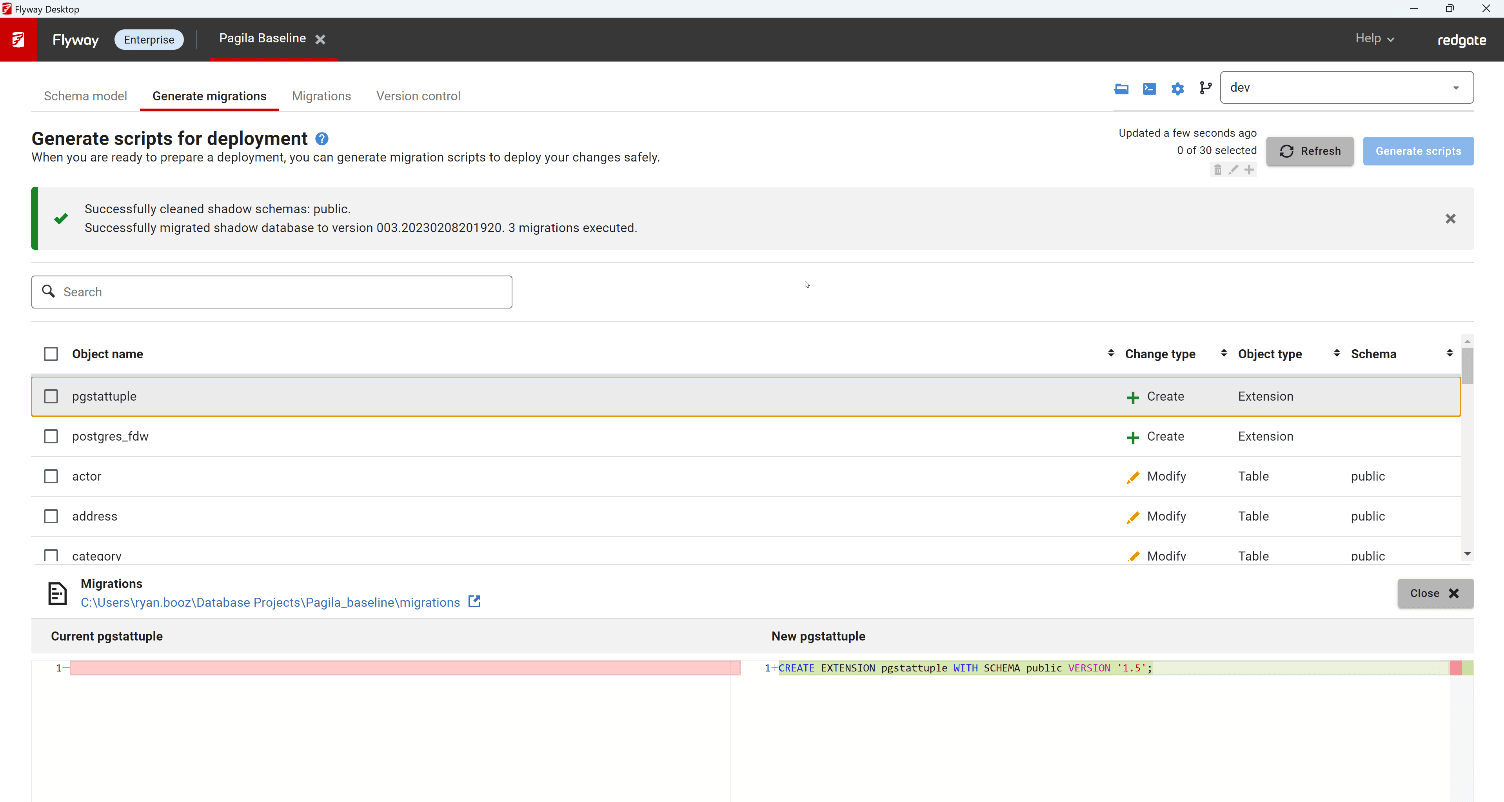Click in the Search input field
1504x802 pixels.
coord(272,292)
